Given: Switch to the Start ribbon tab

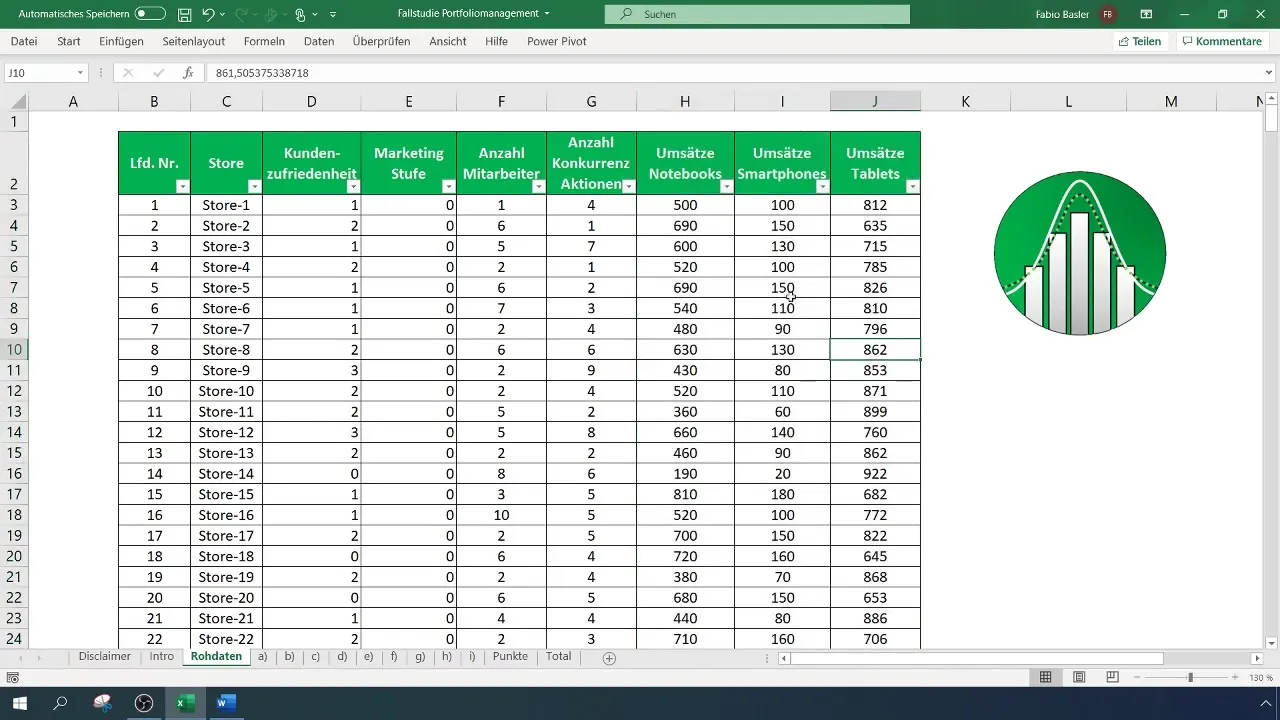Looking at the screenshot, I should coord(69,41).
